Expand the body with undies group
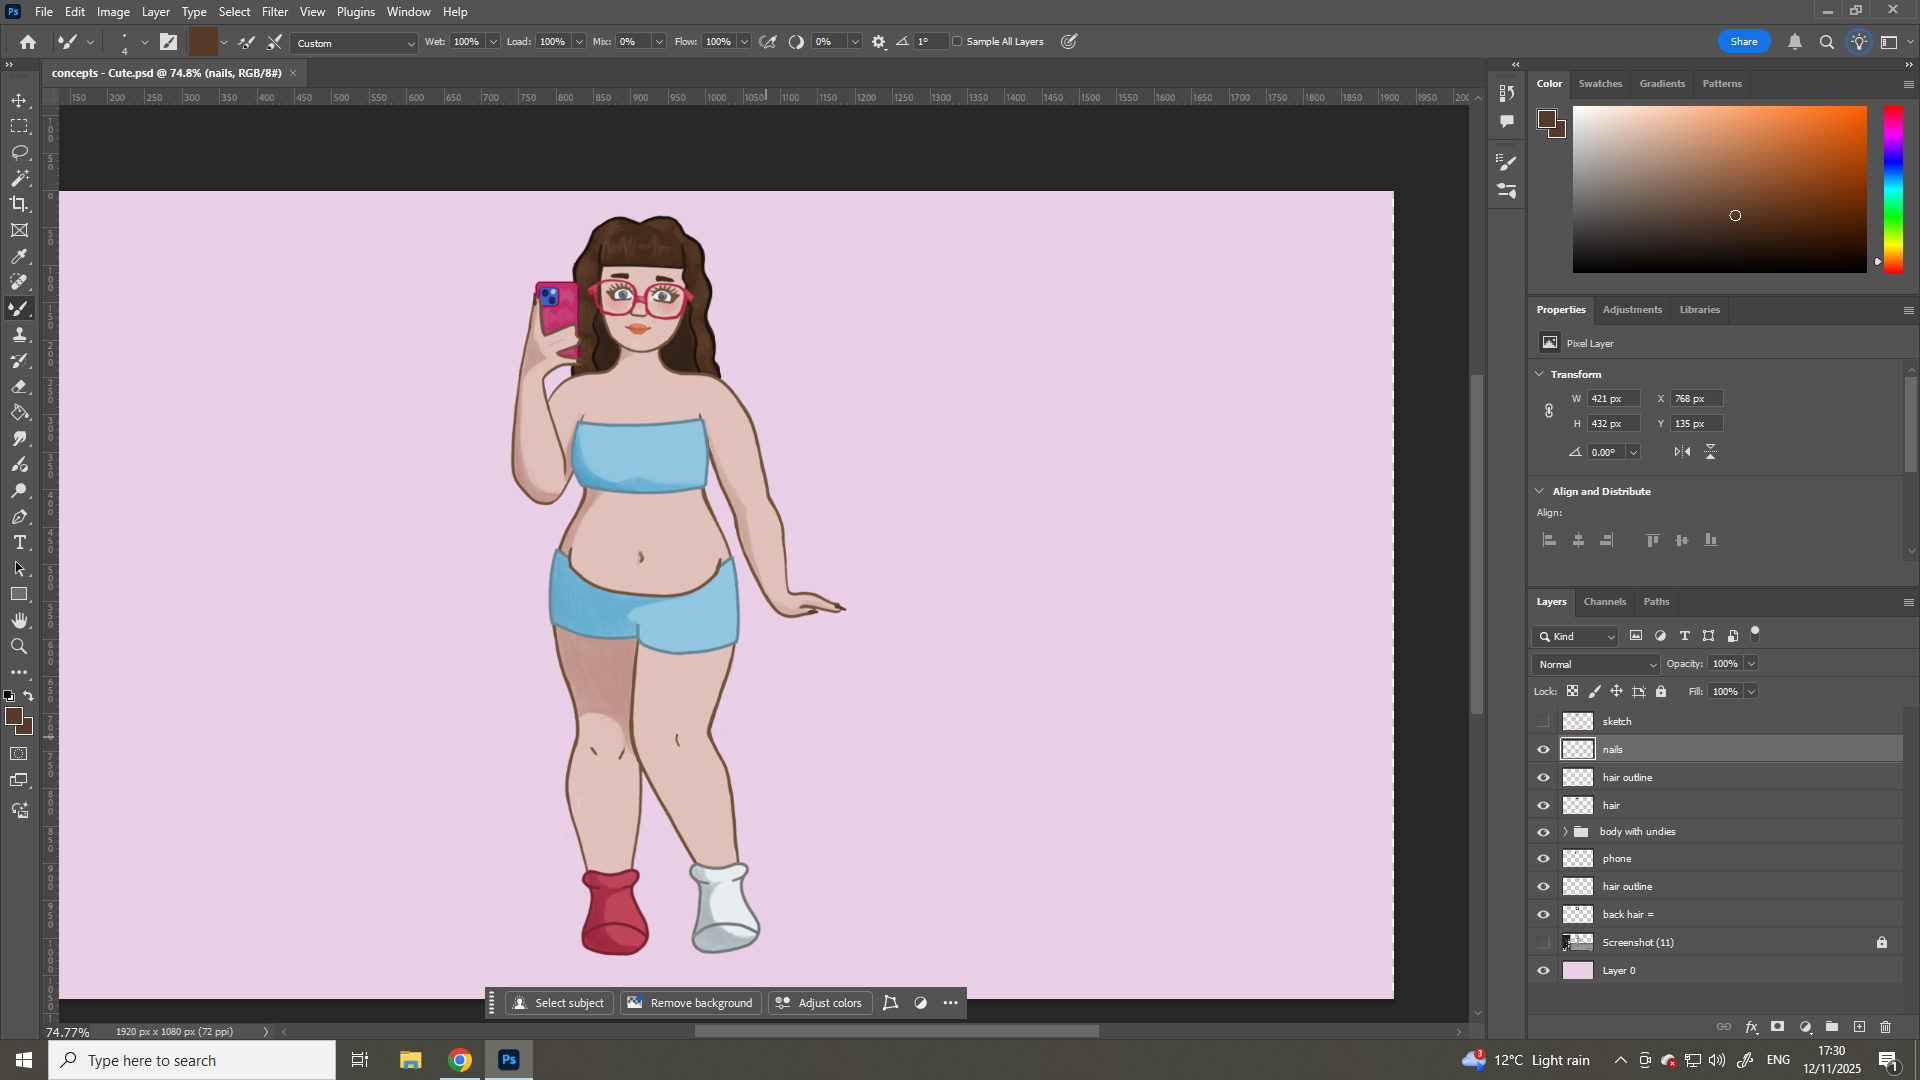 (1565, 832)
